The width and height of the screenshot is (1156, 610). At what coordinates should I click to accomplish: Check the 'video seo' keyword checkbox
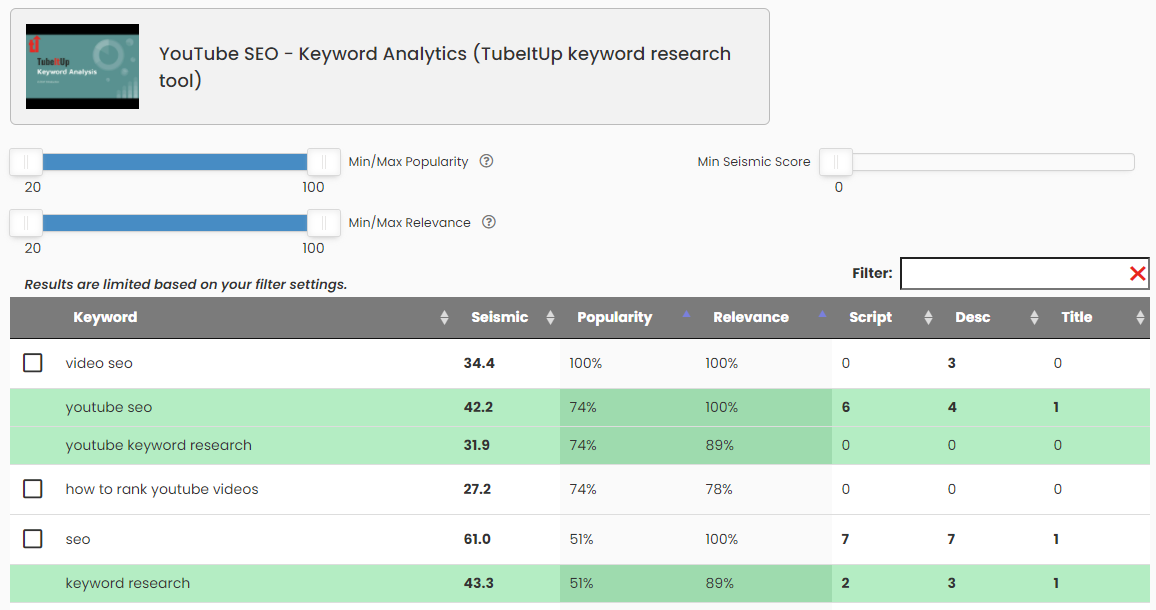point(32,363)
